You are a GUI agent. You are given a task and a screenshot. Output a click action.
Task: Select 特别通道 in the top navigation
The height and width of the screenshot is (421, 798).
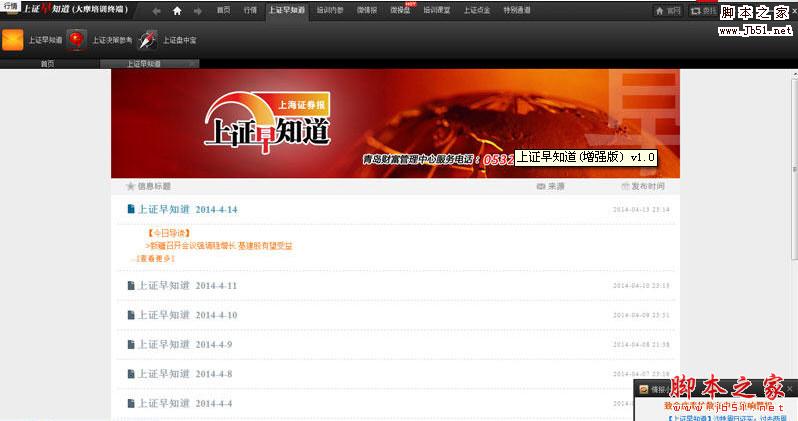coord(517,10)
